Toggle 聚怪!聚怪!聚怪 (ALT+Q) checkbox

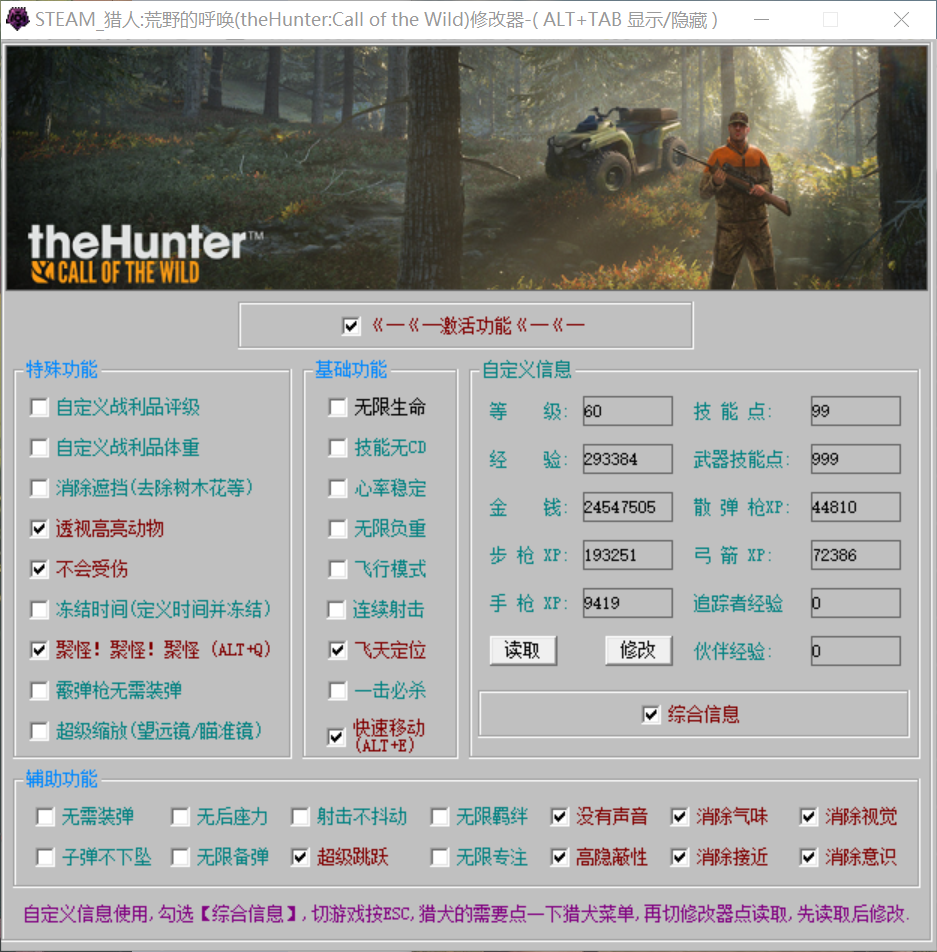coord(39,650)
